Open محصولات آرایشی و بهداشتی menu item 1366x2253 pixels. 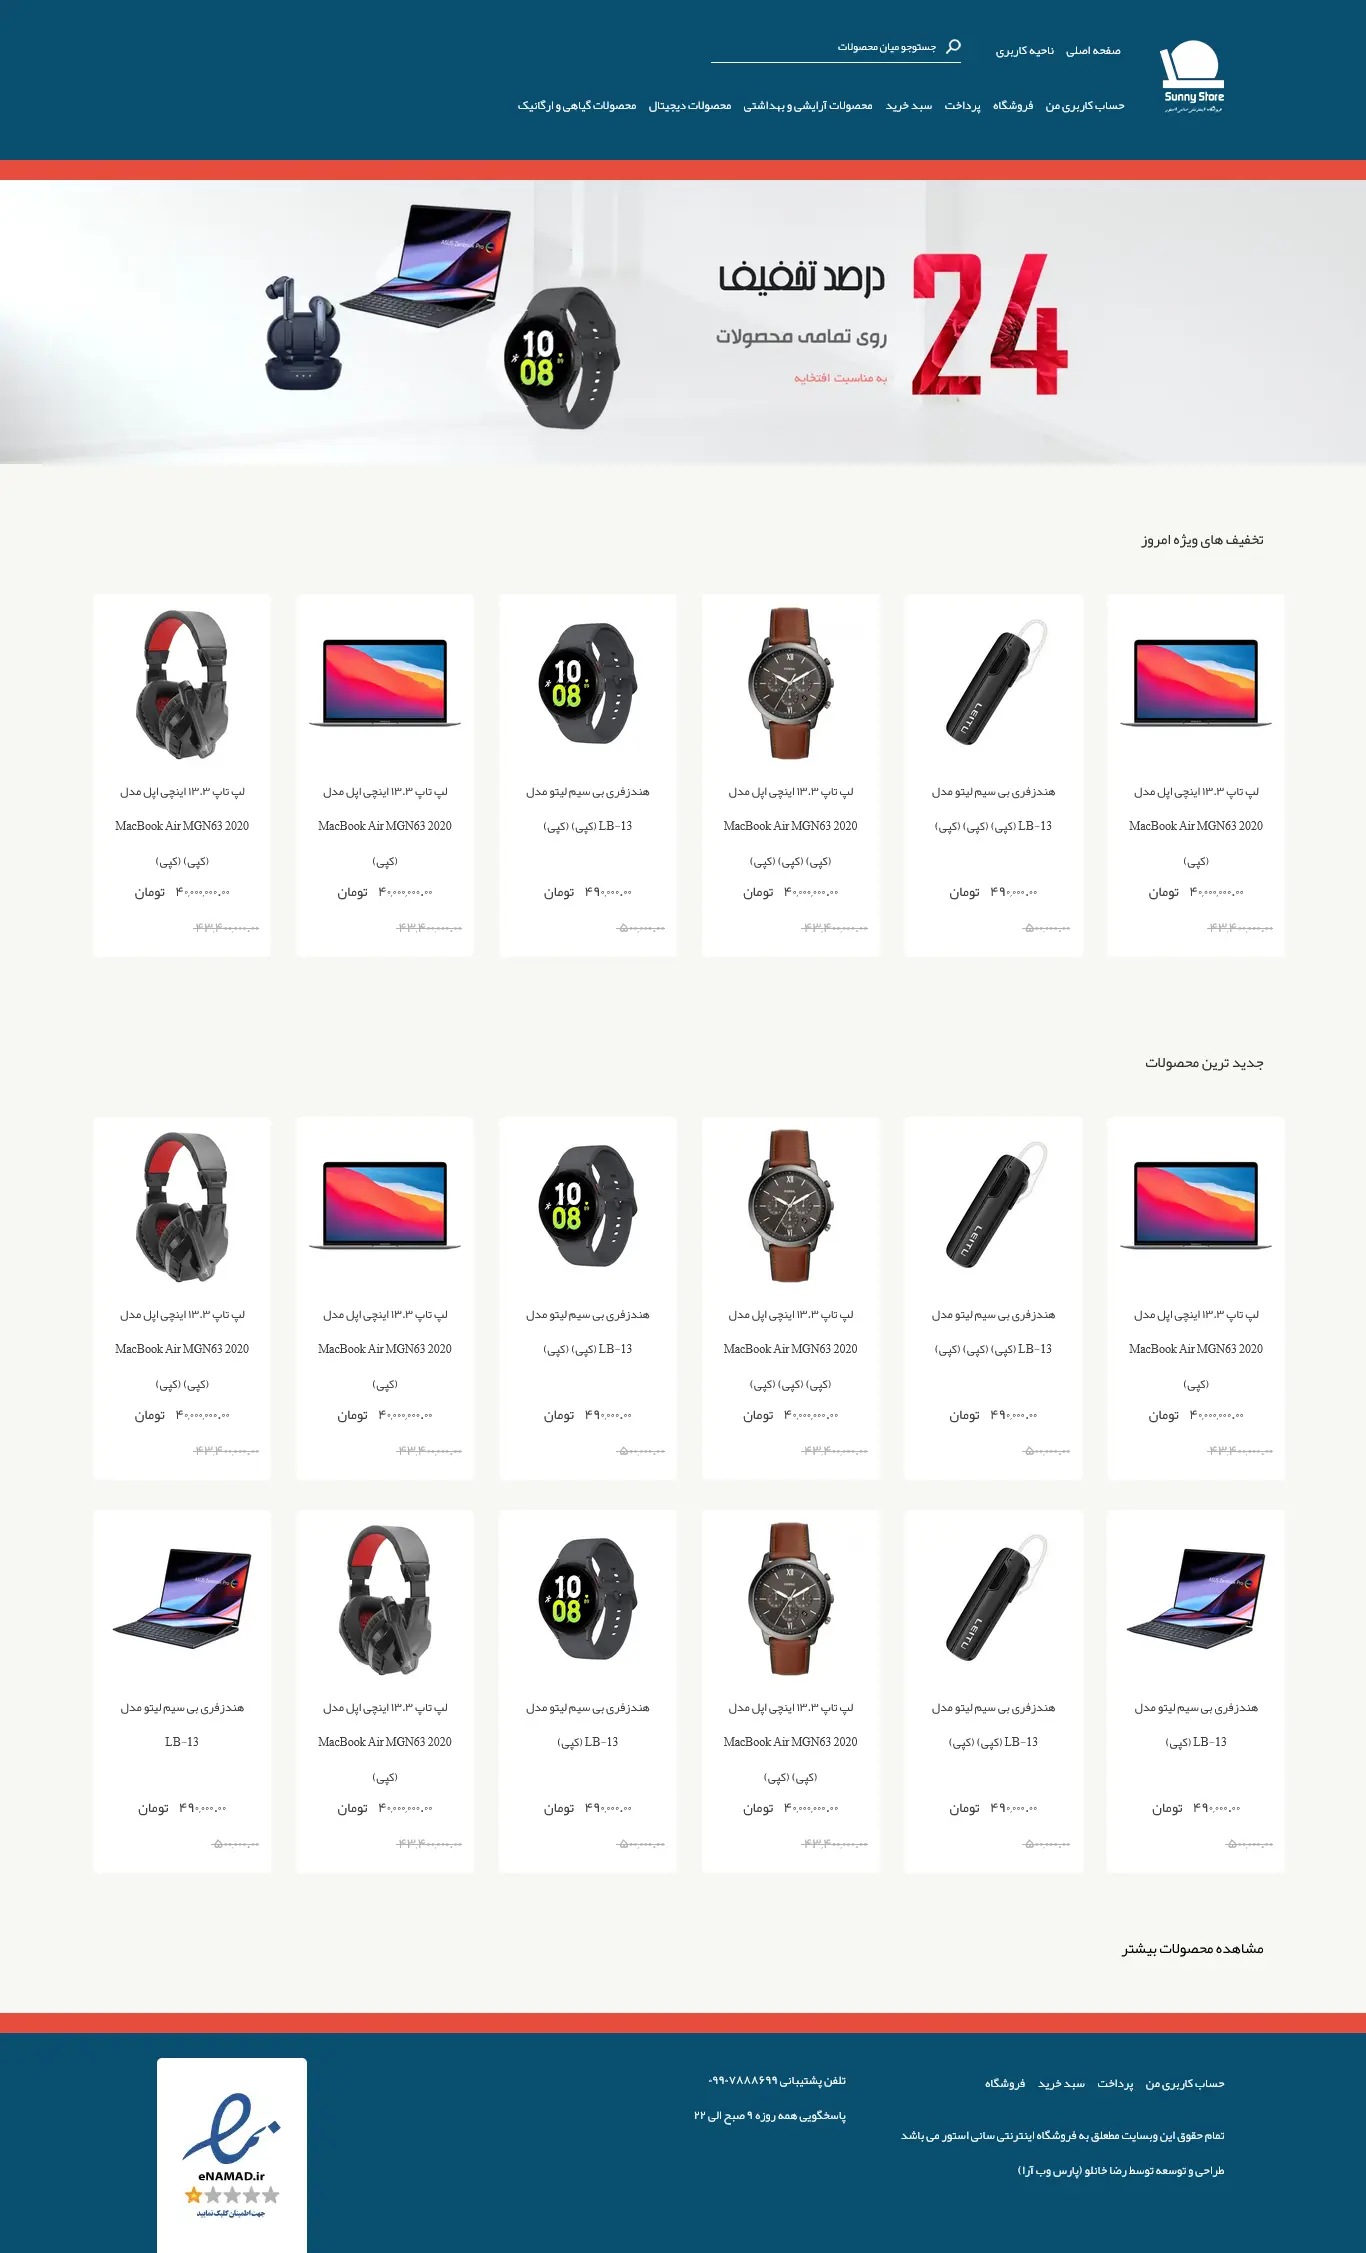(808, 106)
